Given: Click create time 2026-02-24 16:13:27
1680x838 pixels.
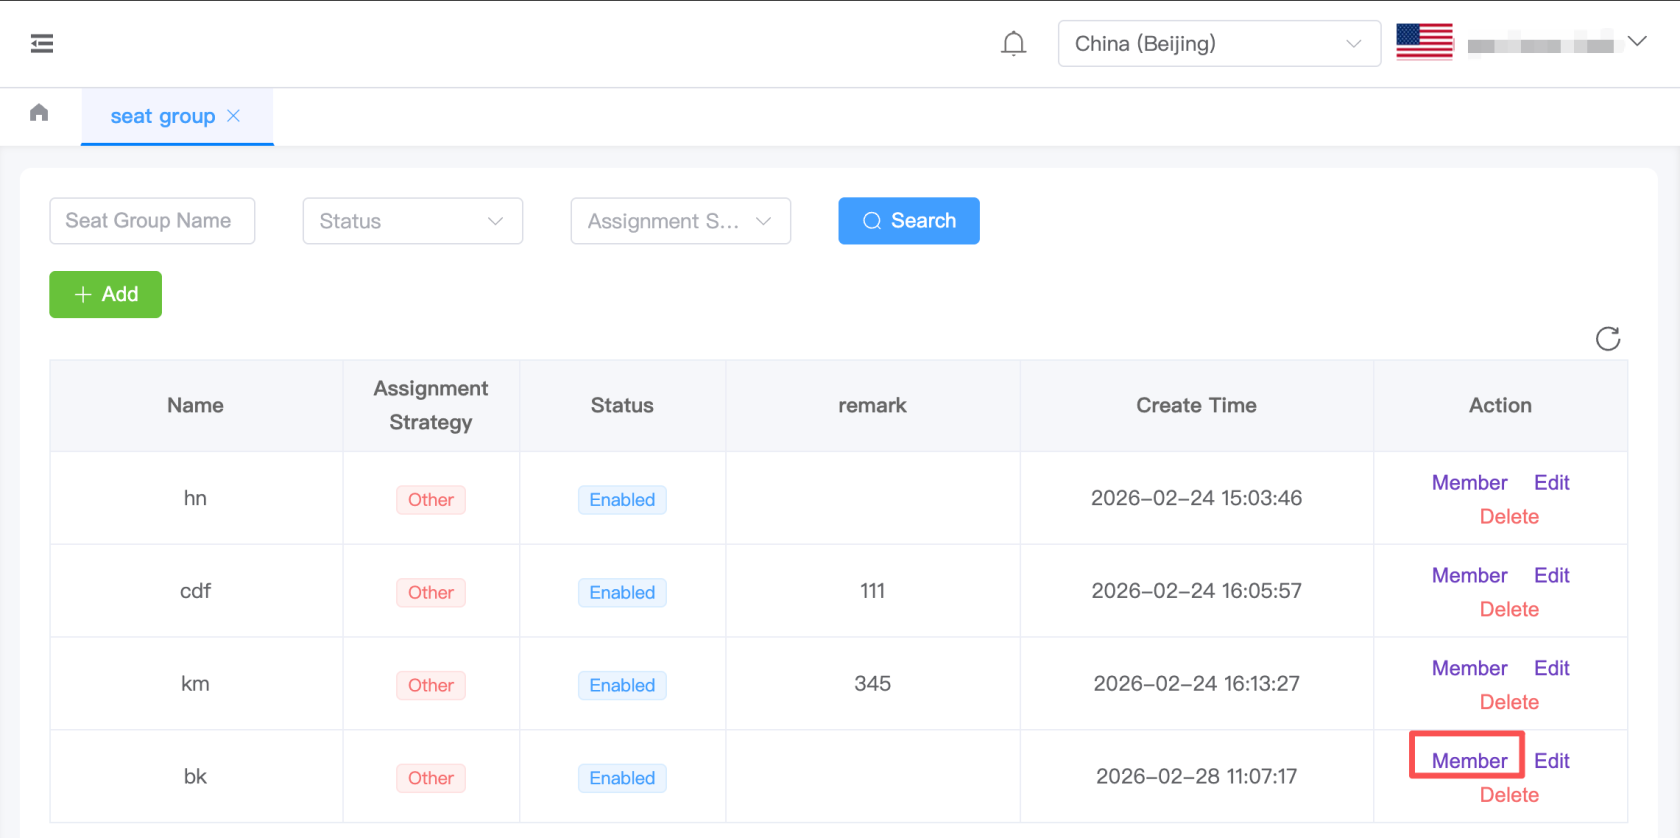Looking at the screenshot, I should 1197,684.
